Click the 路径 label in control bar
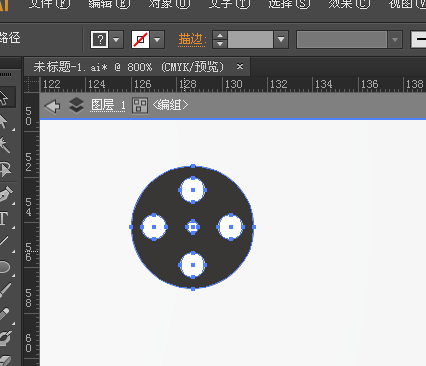The width and height of the screenshot is (426, 366). point(10,38)
